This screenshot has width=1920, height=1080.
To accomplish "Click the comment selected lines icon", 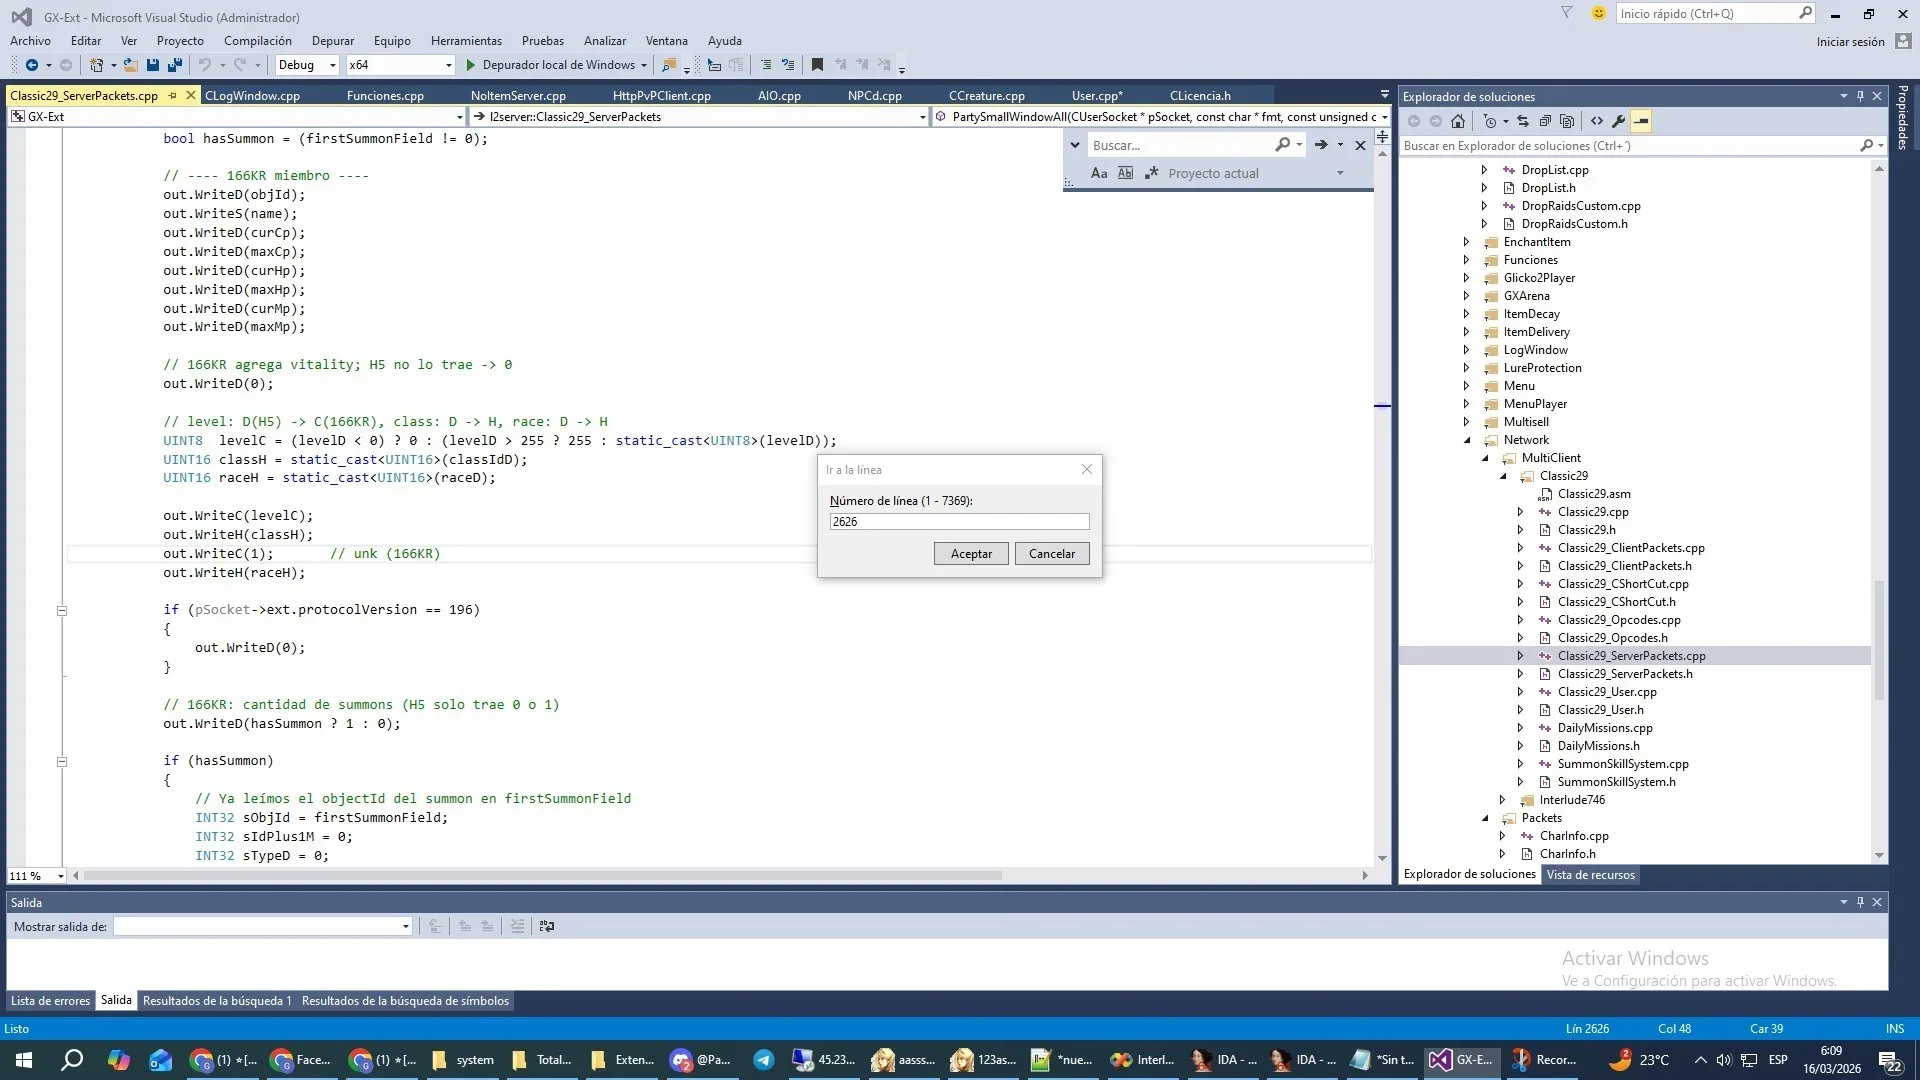I will point(766,65).
